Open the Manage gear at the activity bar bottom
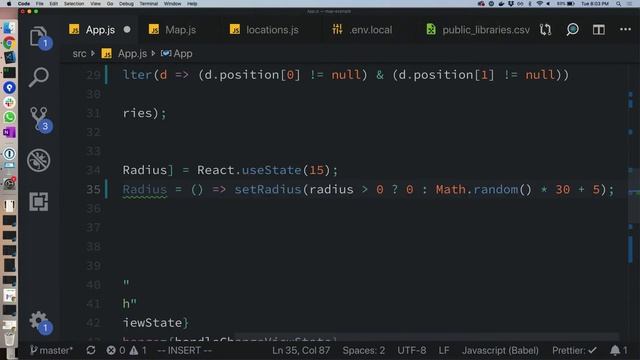 [x=40, y=322]
